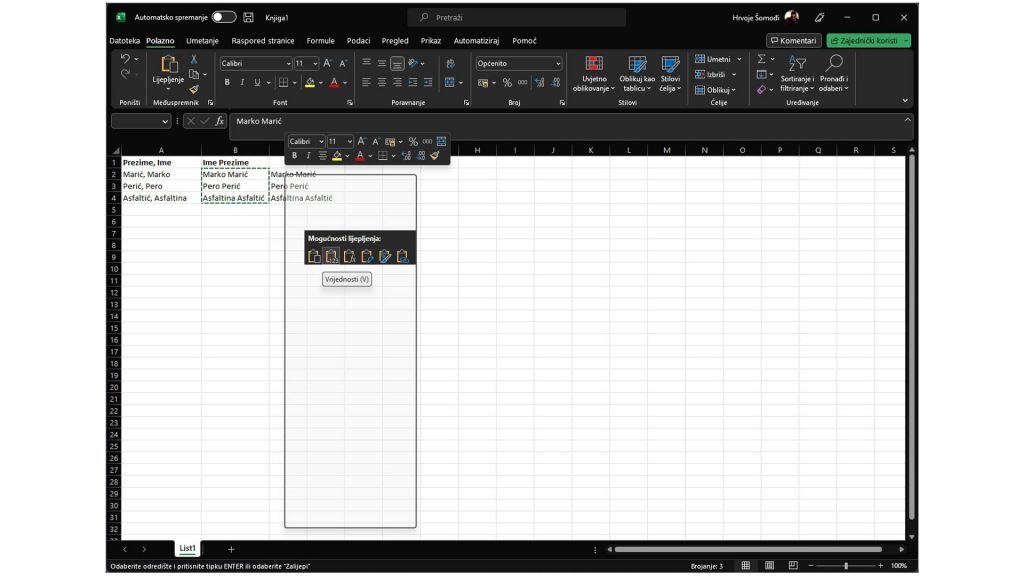The height and width of the screenshot is (576, 1024).
Task: Toggle italic in the ribbon Font group
Action: tap(241, 82)
